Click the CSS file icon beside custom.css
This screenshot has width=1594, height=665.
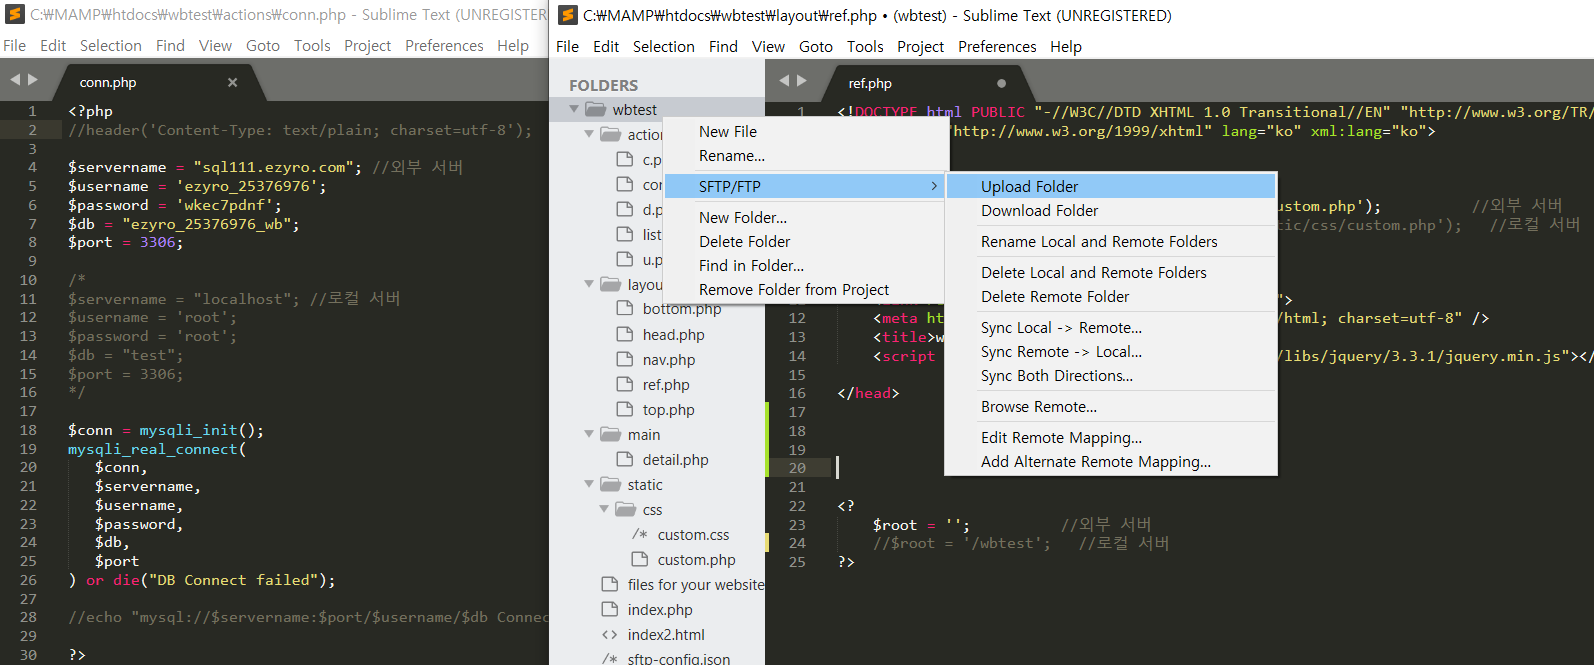tap(640, 534)
